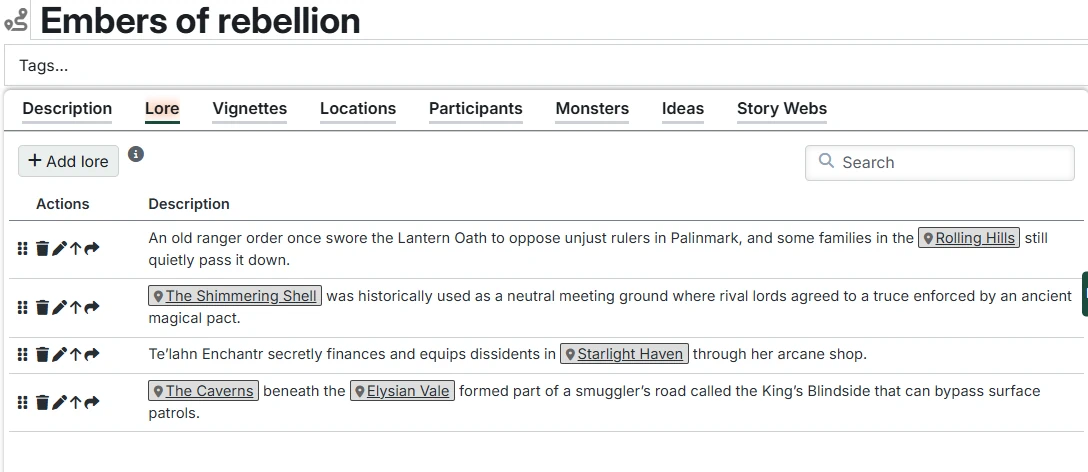The image size is (1088, 472).
Task: Open the Rolling Hills location link
Action: (975, 238)
